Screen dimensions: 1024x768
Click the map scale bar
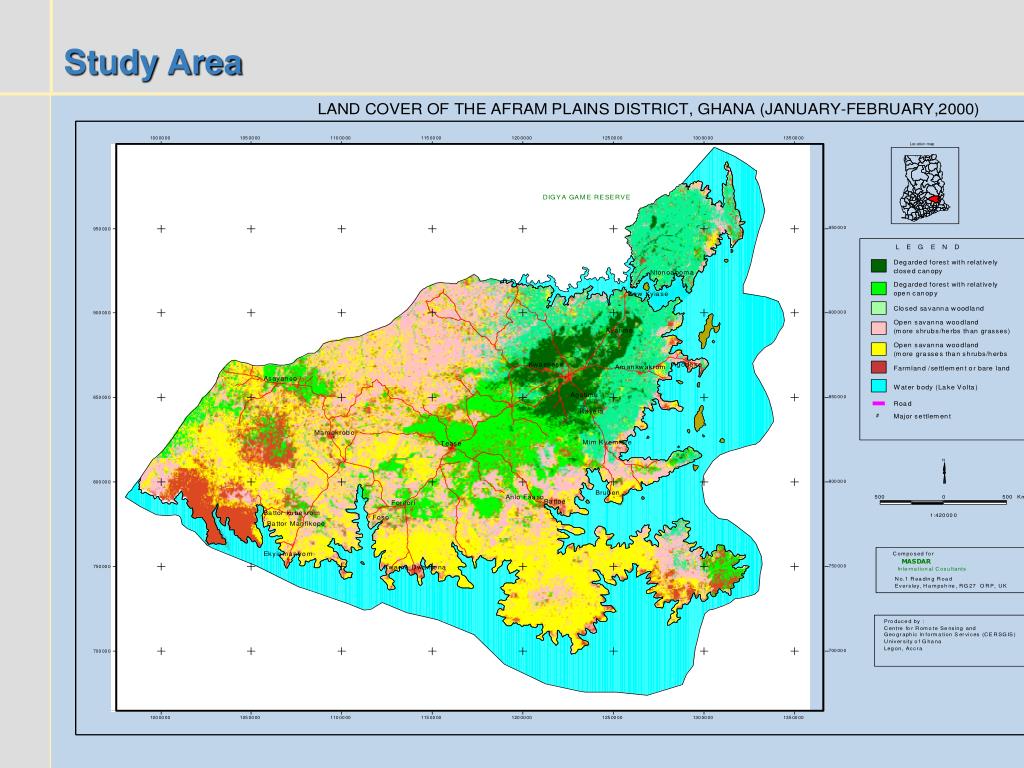point(944,502)
